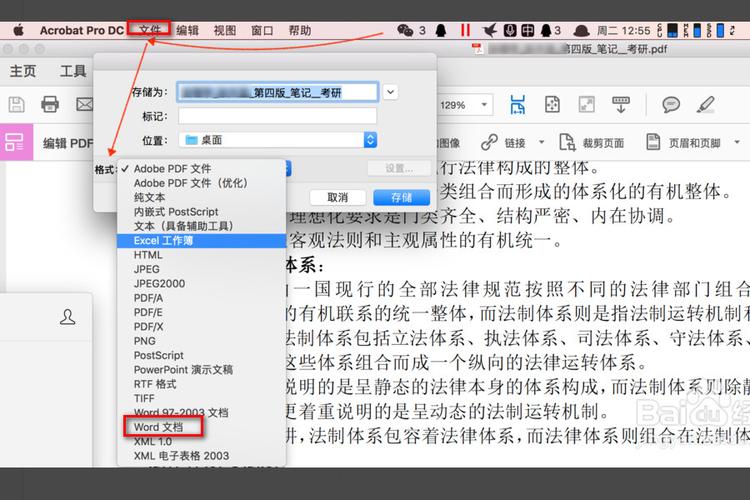Select PDF/A format
This screenshot has height=500, width=750.
pos(201,298)
